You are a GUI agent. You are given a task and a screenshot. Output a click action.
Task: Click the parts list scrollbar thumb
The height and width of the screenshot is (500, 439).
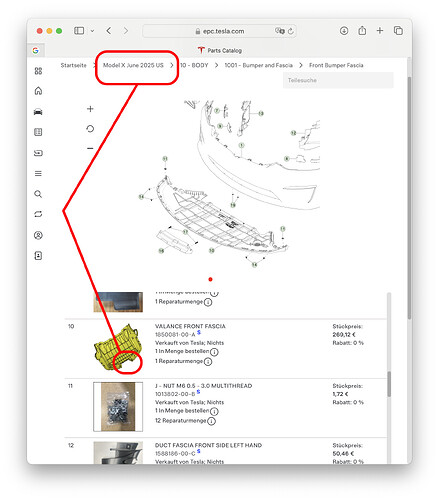389,384
